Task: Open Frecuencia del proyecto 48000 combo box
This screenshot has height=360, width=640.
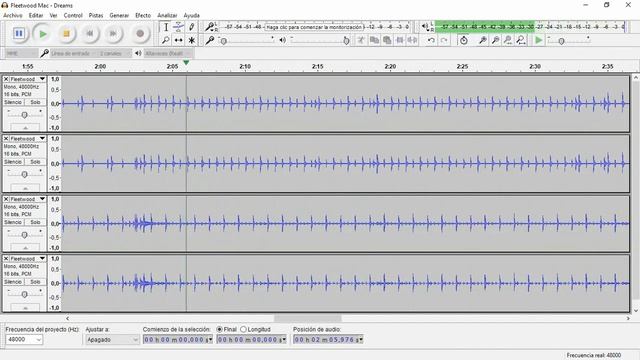Action: (24, 339)
